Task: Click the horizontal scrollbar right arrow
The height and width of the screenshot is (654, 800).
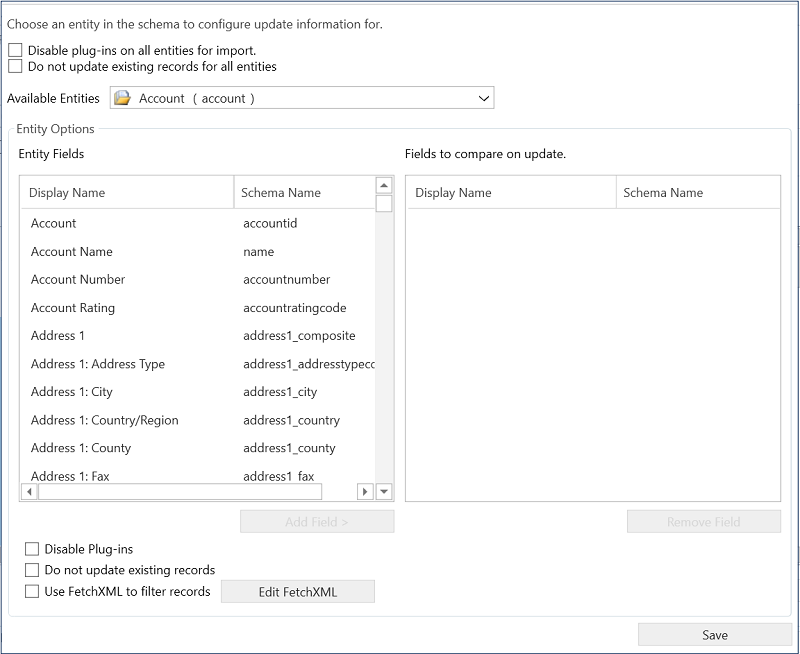Action: (x=365, y=492)
